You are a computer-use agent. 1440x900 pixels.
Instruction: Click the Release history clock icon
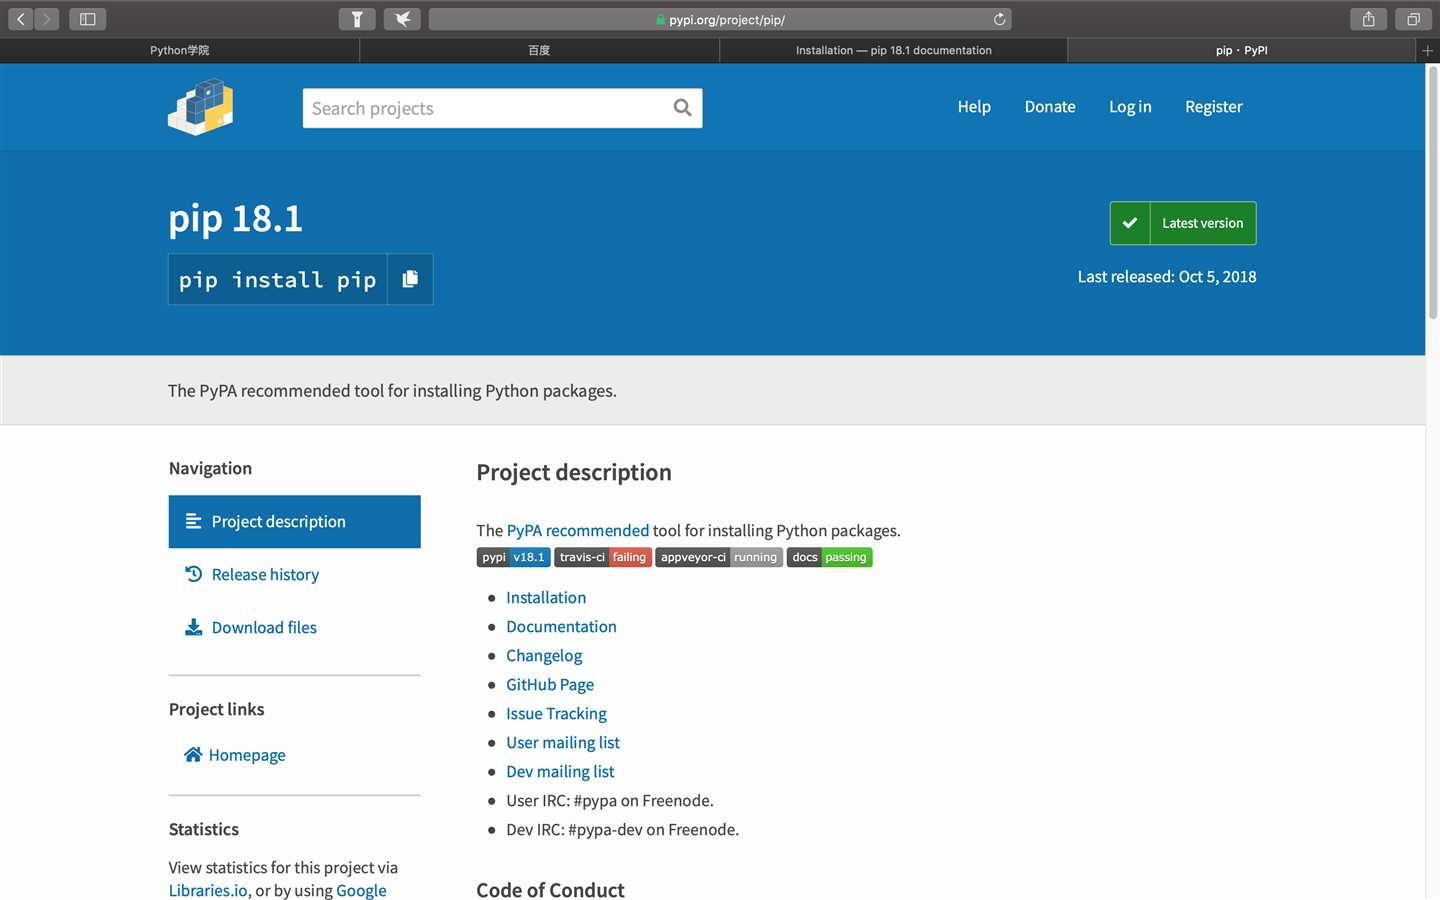coord(194,574)
